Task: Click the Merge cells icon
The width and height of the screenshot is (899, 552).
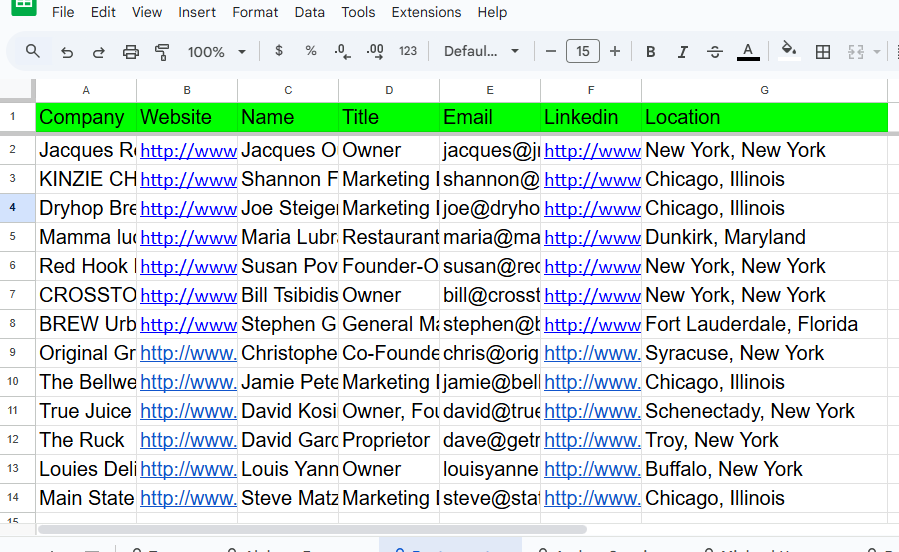Action: [x=855, y=52]
